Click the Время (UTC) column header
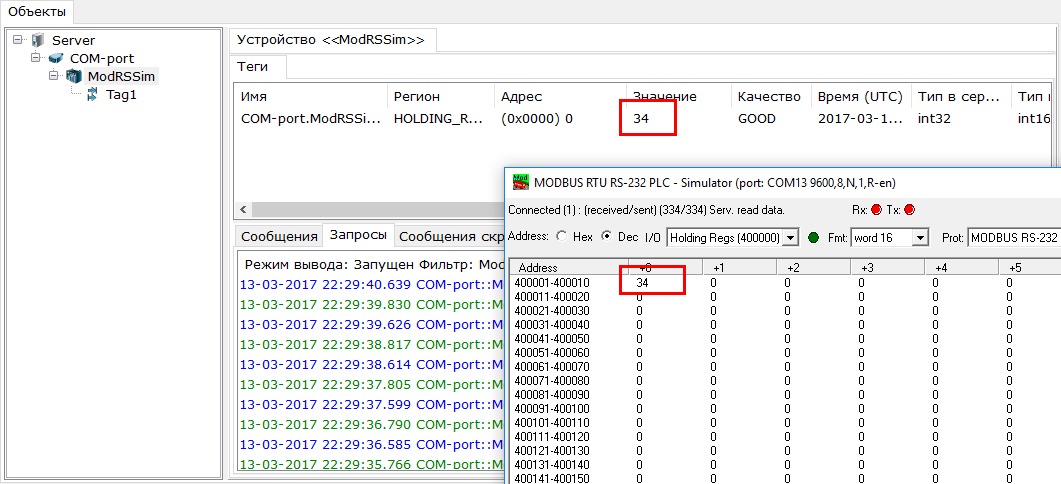 [861, 97]
